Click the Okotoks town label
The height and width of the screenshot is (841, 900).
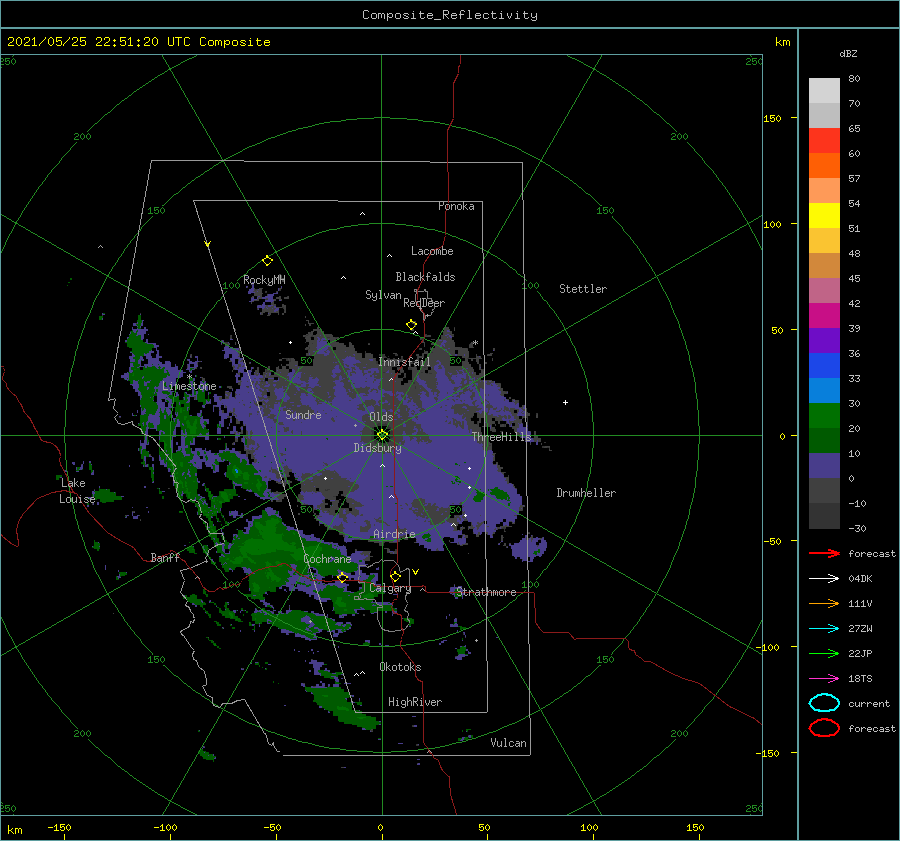point(400,667)
